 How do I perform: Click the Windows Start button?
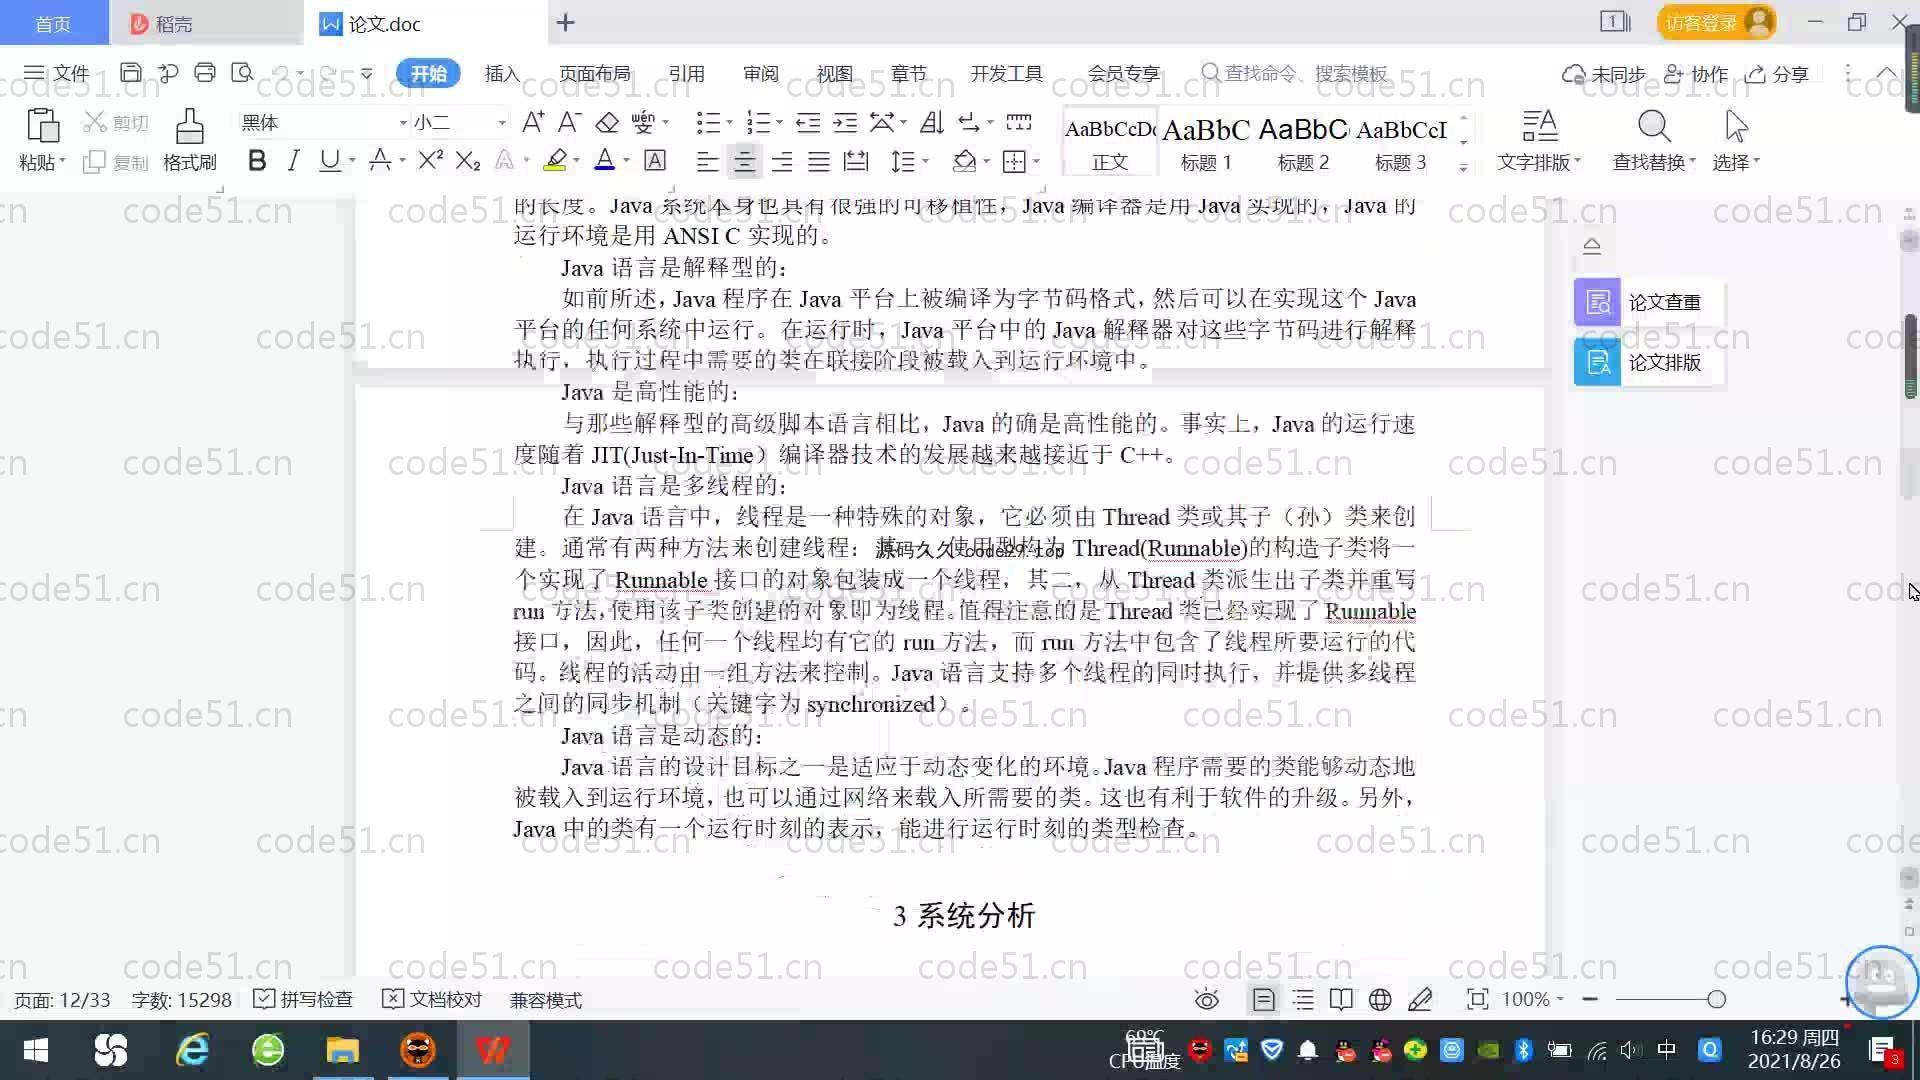point(35,1050)
